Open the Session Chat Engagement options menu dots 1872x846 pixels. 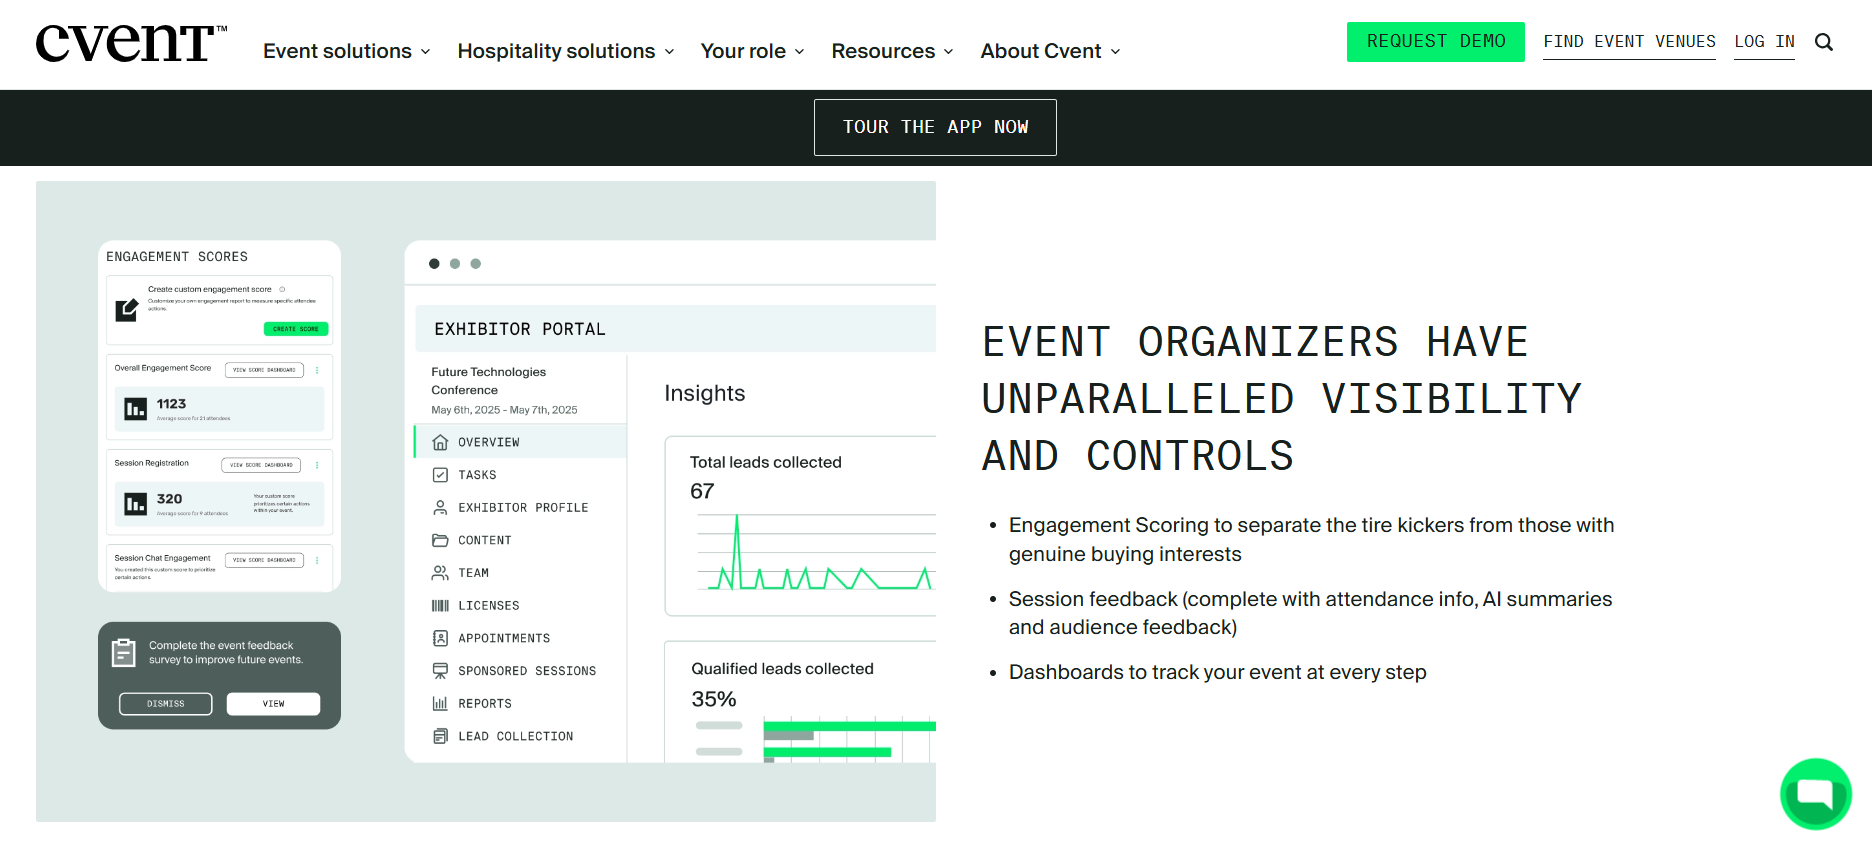pyautogui.click(x=317, y=560)
